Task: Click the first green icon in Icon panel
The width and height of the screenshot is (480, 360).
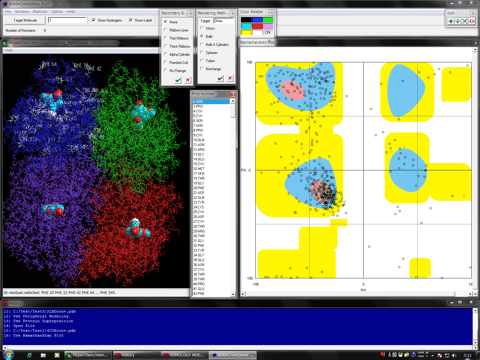Action: 451,21
